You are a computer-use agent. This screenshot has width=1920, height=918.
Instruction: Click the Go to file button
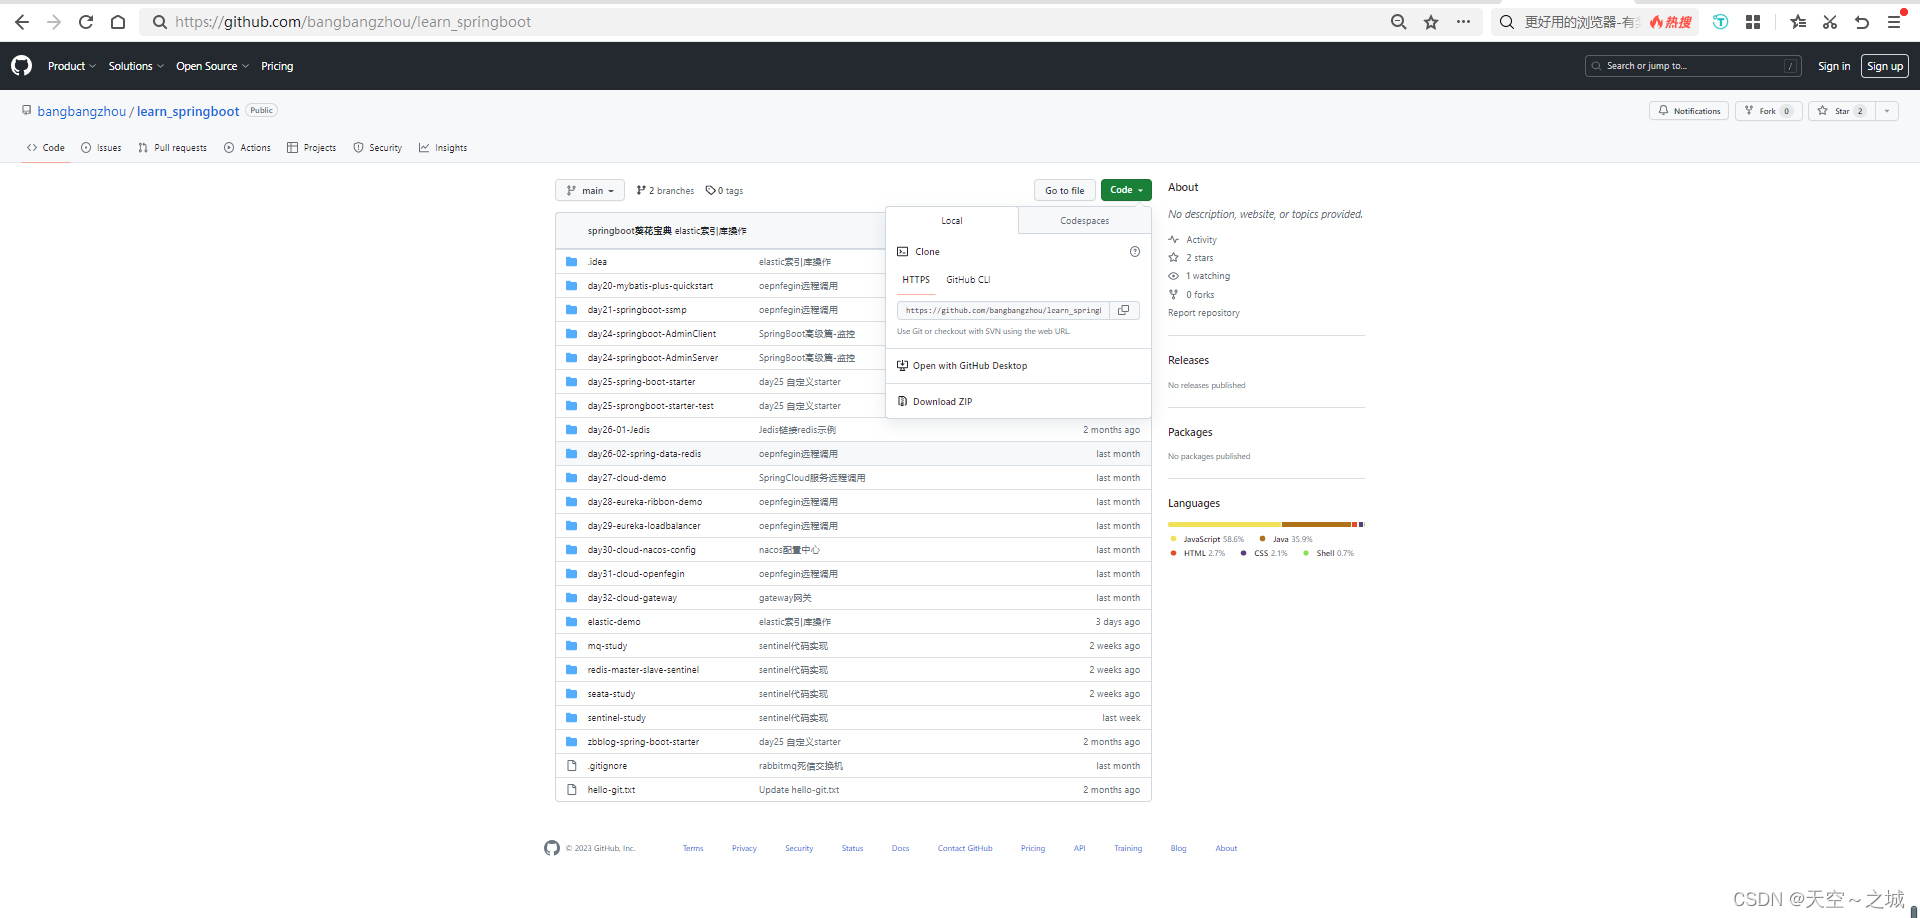[x=1065, y=190]
